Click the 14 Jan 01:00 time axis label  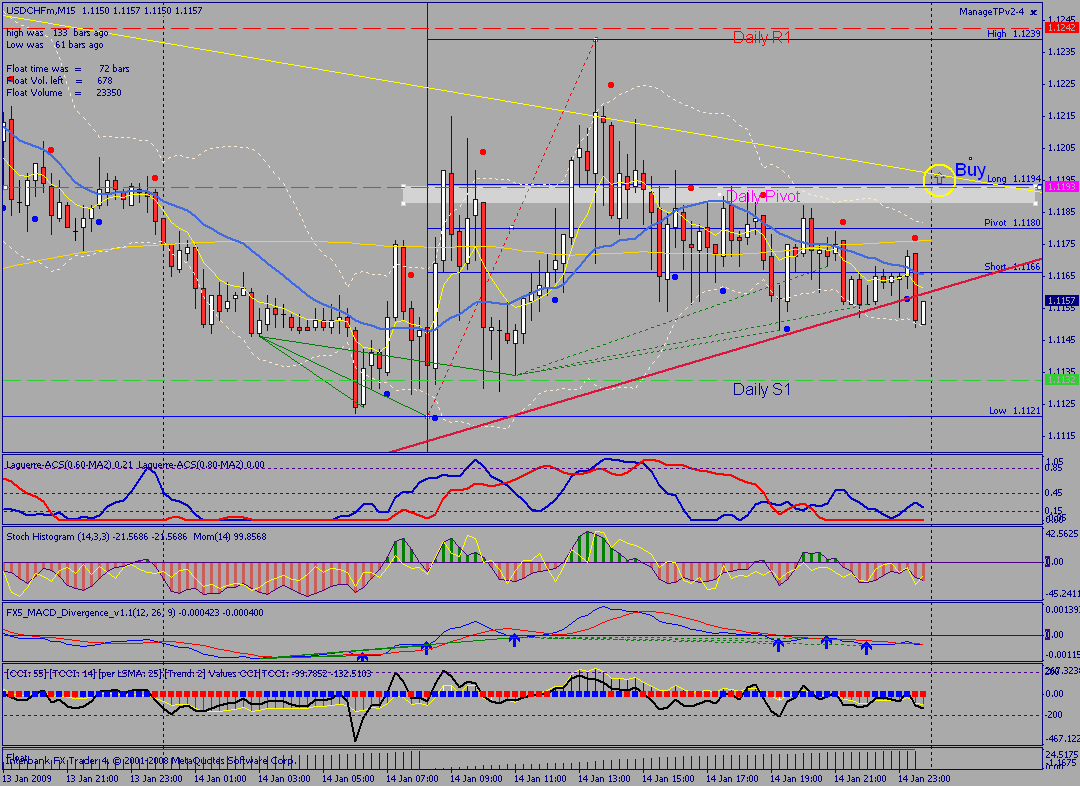pyautogui.click(x=222, y=778)
